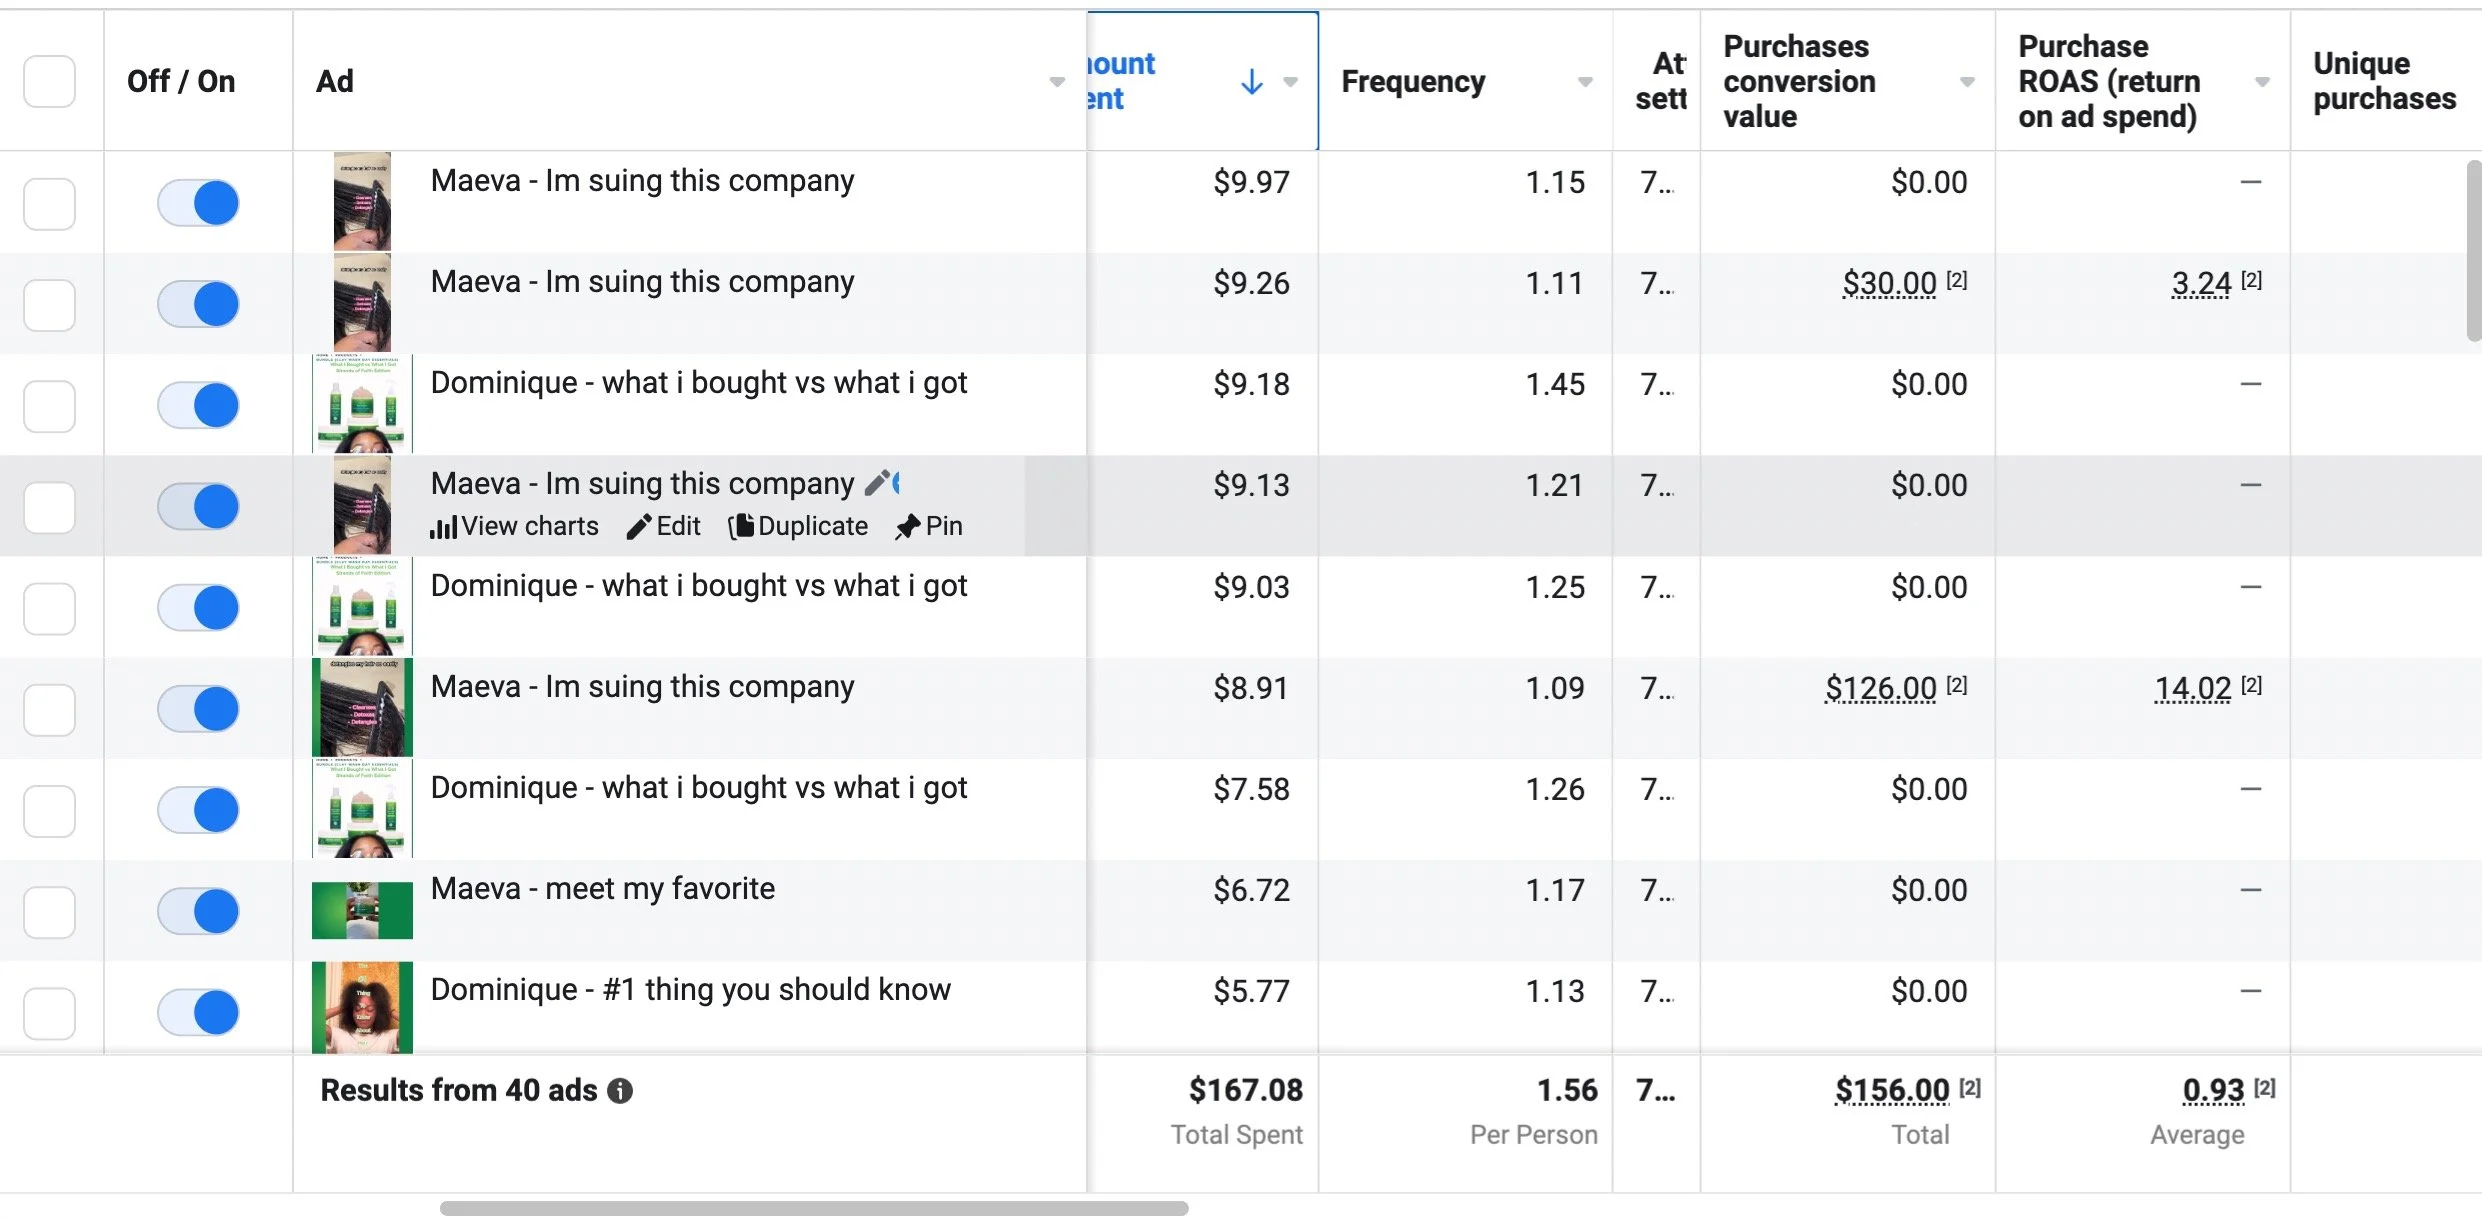
Task: Click the blue sort-descending arrow in Amount spent header
Action: coord(1251,82)
